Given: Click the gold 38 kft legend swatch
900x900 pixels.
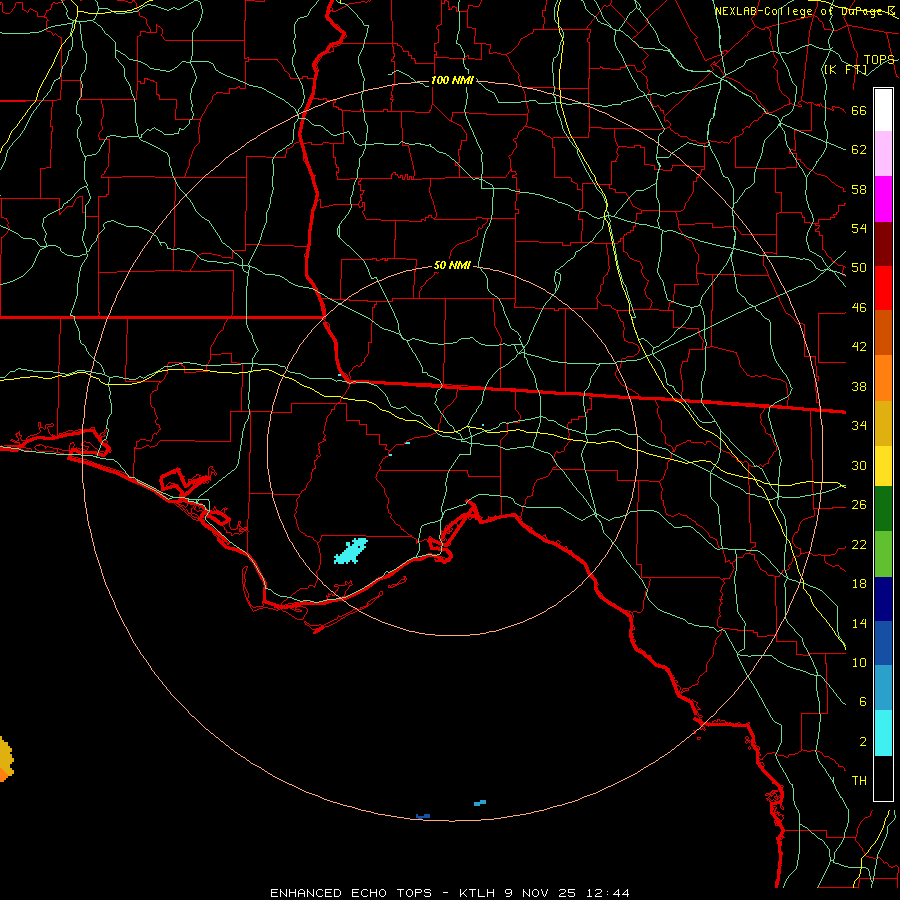Looking at the screenshot, I should click(x=883, y=423).
